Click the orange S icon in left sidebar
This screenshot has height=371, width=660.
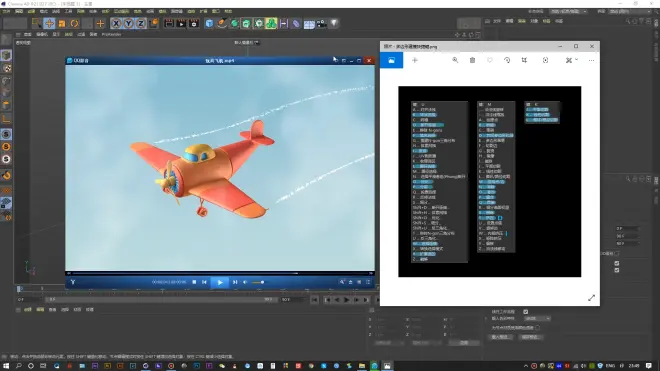click(x=6, y=147)
